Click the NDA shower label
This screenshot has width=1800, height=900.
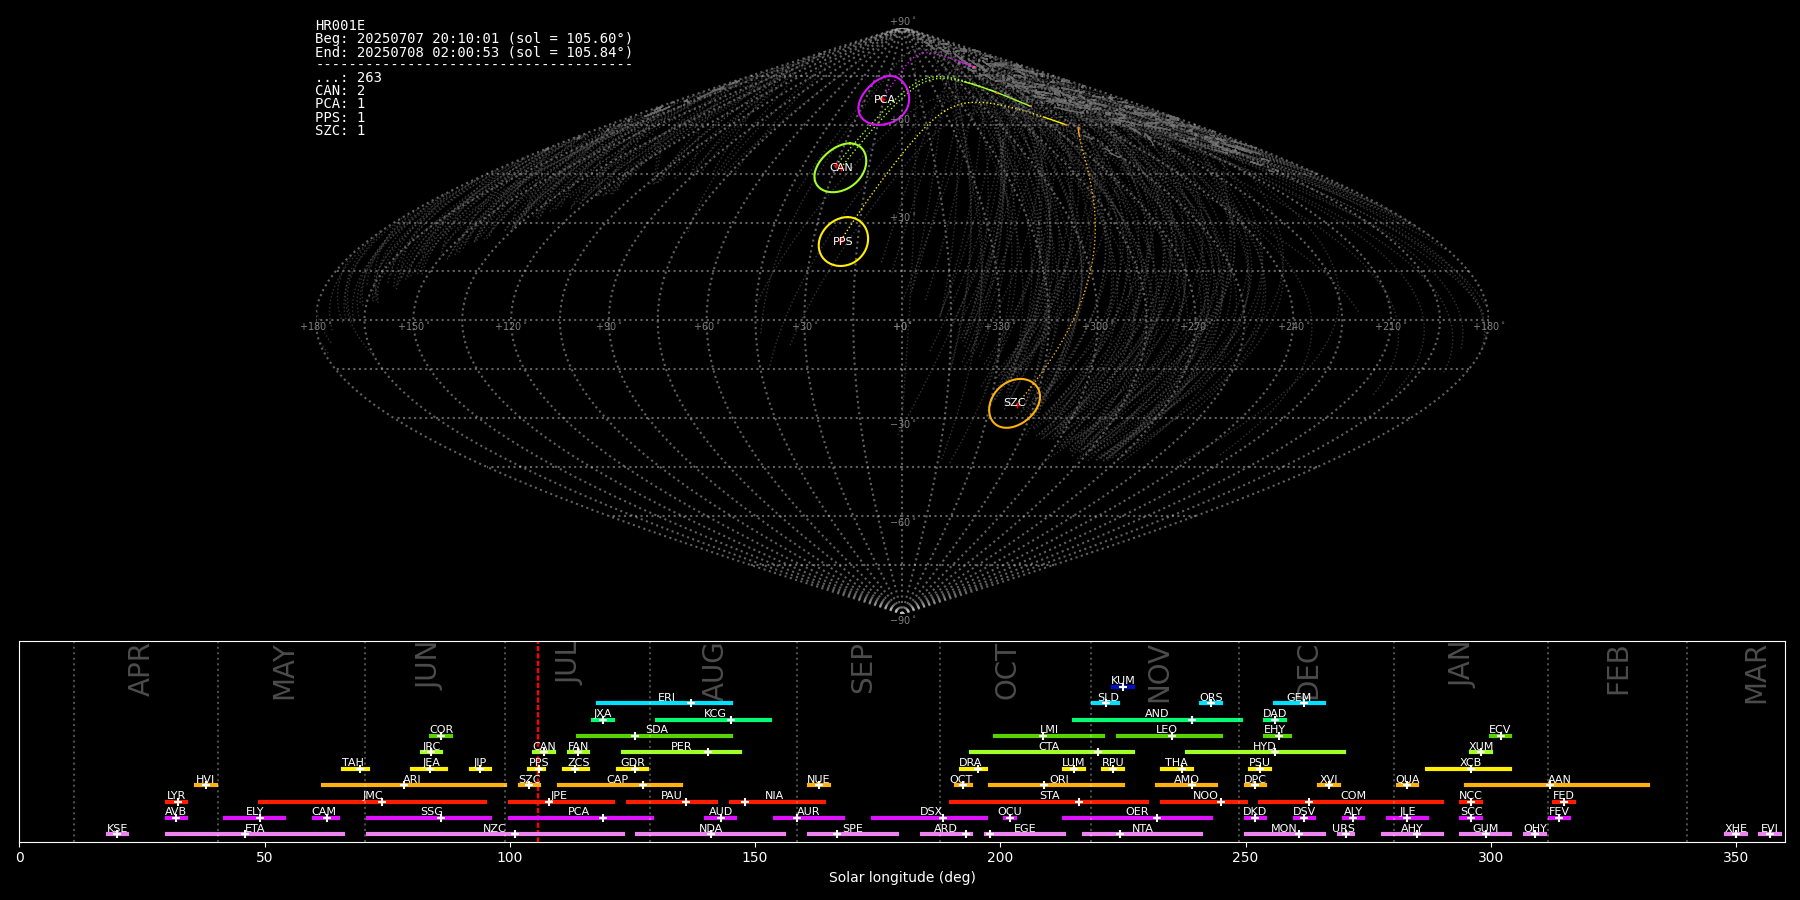point(710,829)
